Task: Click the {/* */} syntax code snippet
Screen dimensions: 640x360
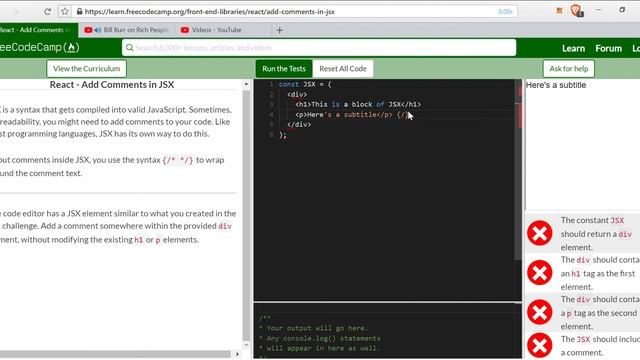Action: (x=178, y=160)
